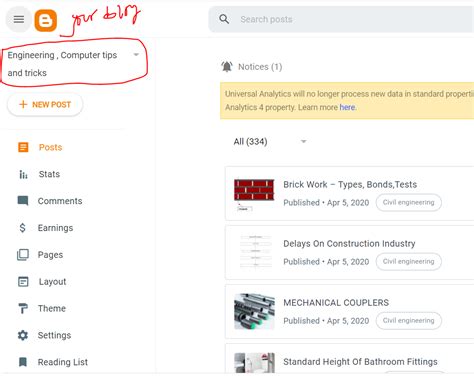474x376 pixels.
Task: Open the All (334) filter dropdown
Action: pos(270,141)
